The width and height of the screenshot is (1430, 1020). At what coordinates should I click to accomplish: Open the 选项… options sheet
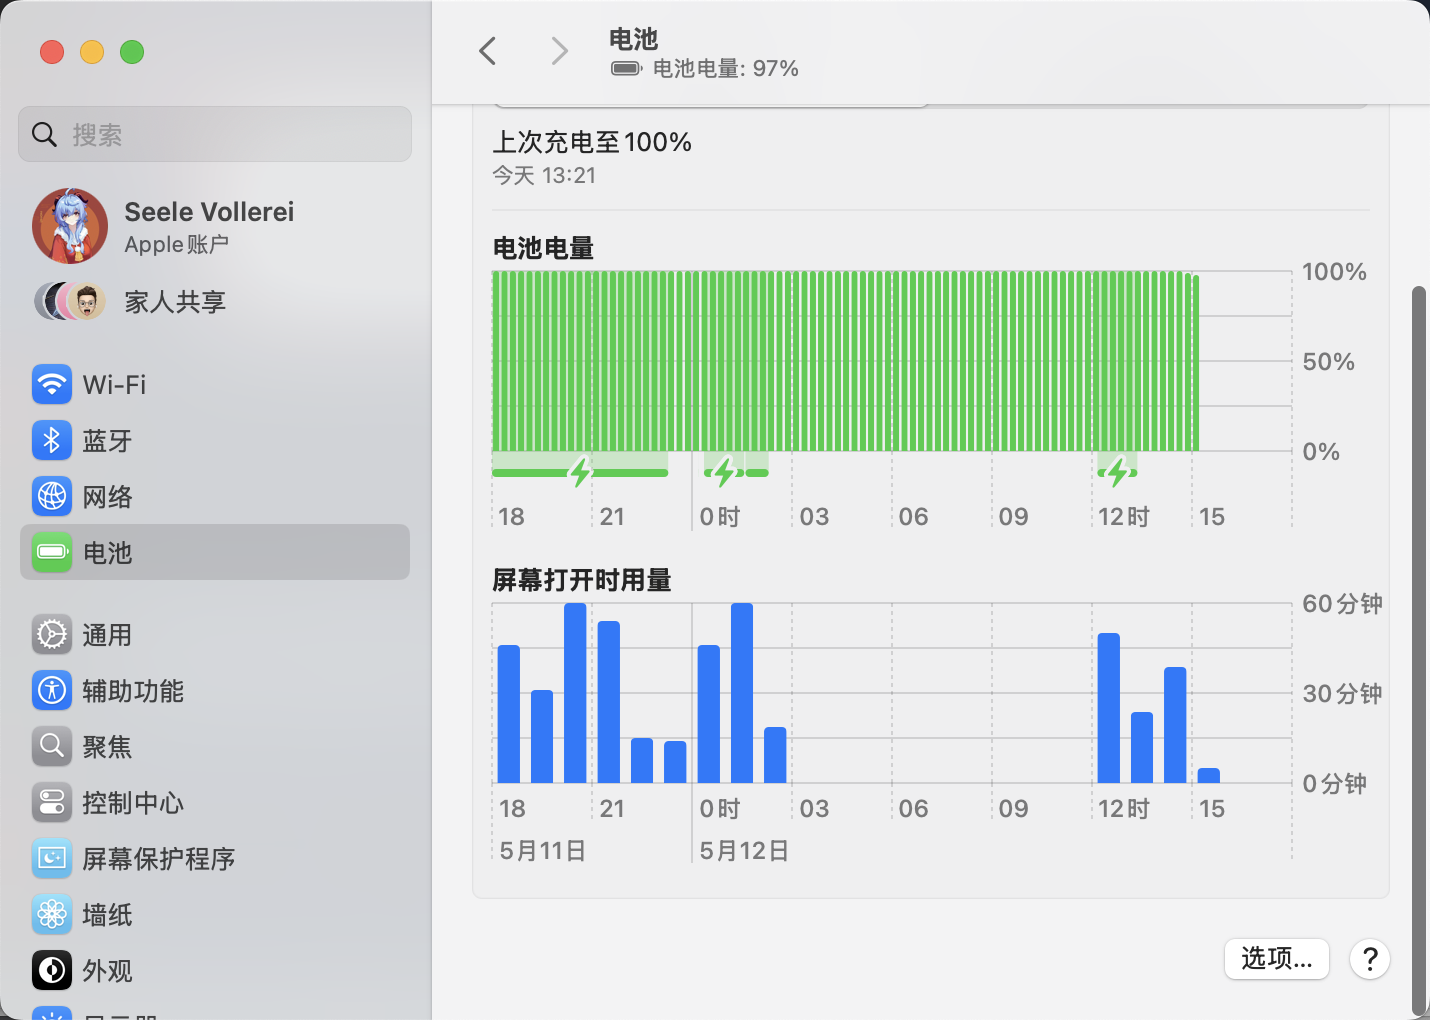1277,959
